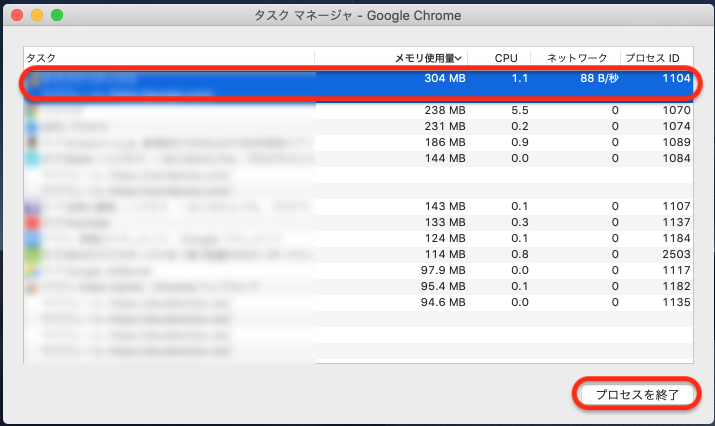Select the 97.9 MB memory cell
The height and width of the screenshot is (426, 715).
click(x=443, y=270)
